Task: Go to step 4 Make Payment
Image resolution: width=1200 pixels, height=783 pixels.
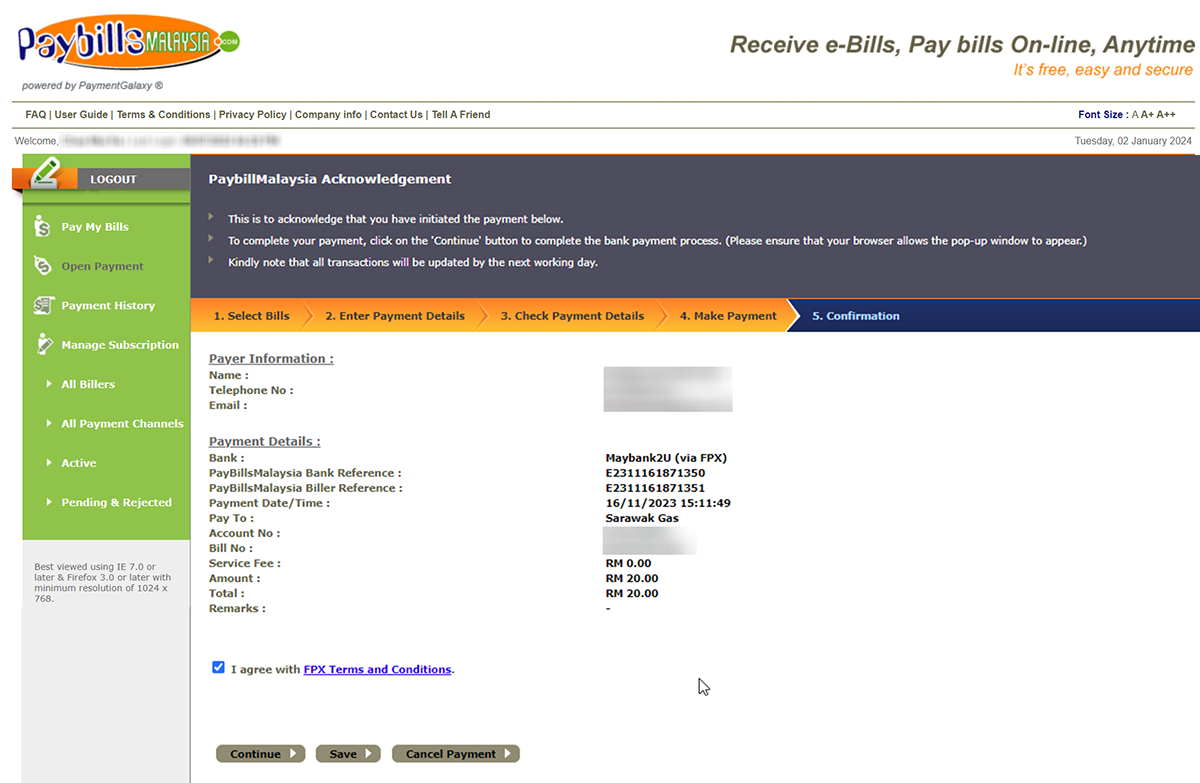Action: click(728, 316)
